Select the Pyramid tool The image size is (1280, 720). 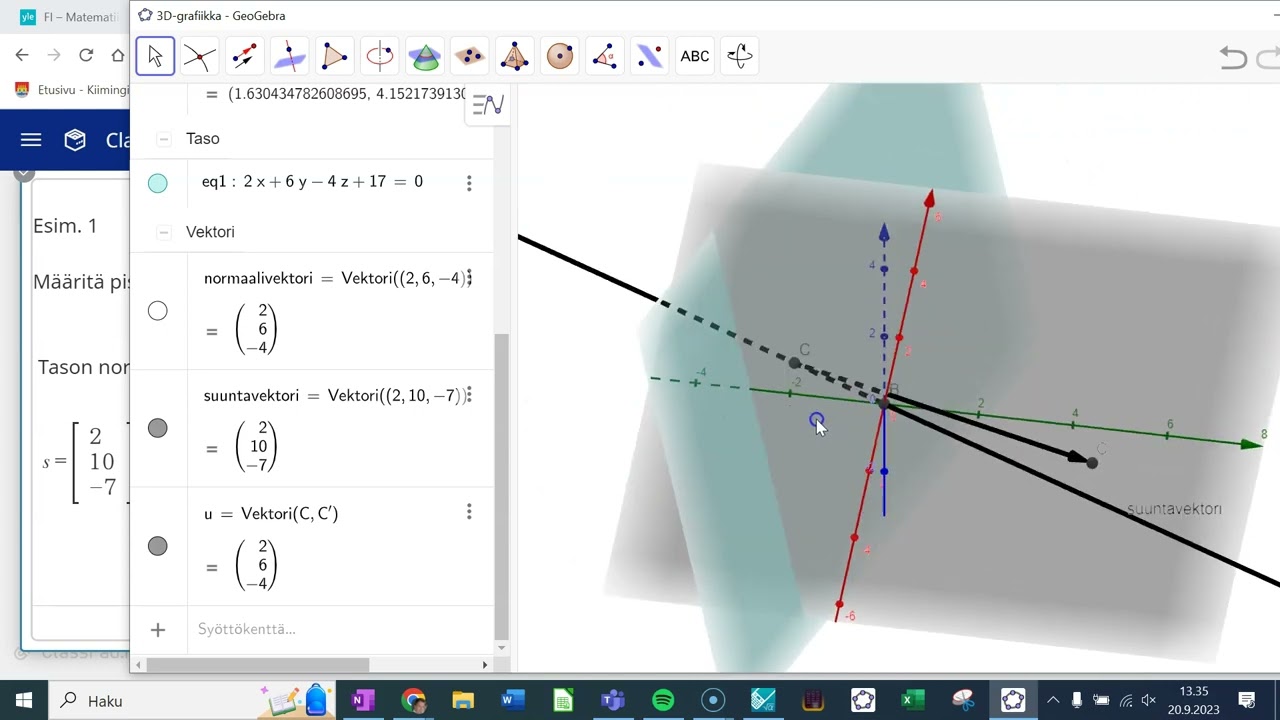pyautogui.click(x=515, y=56)
